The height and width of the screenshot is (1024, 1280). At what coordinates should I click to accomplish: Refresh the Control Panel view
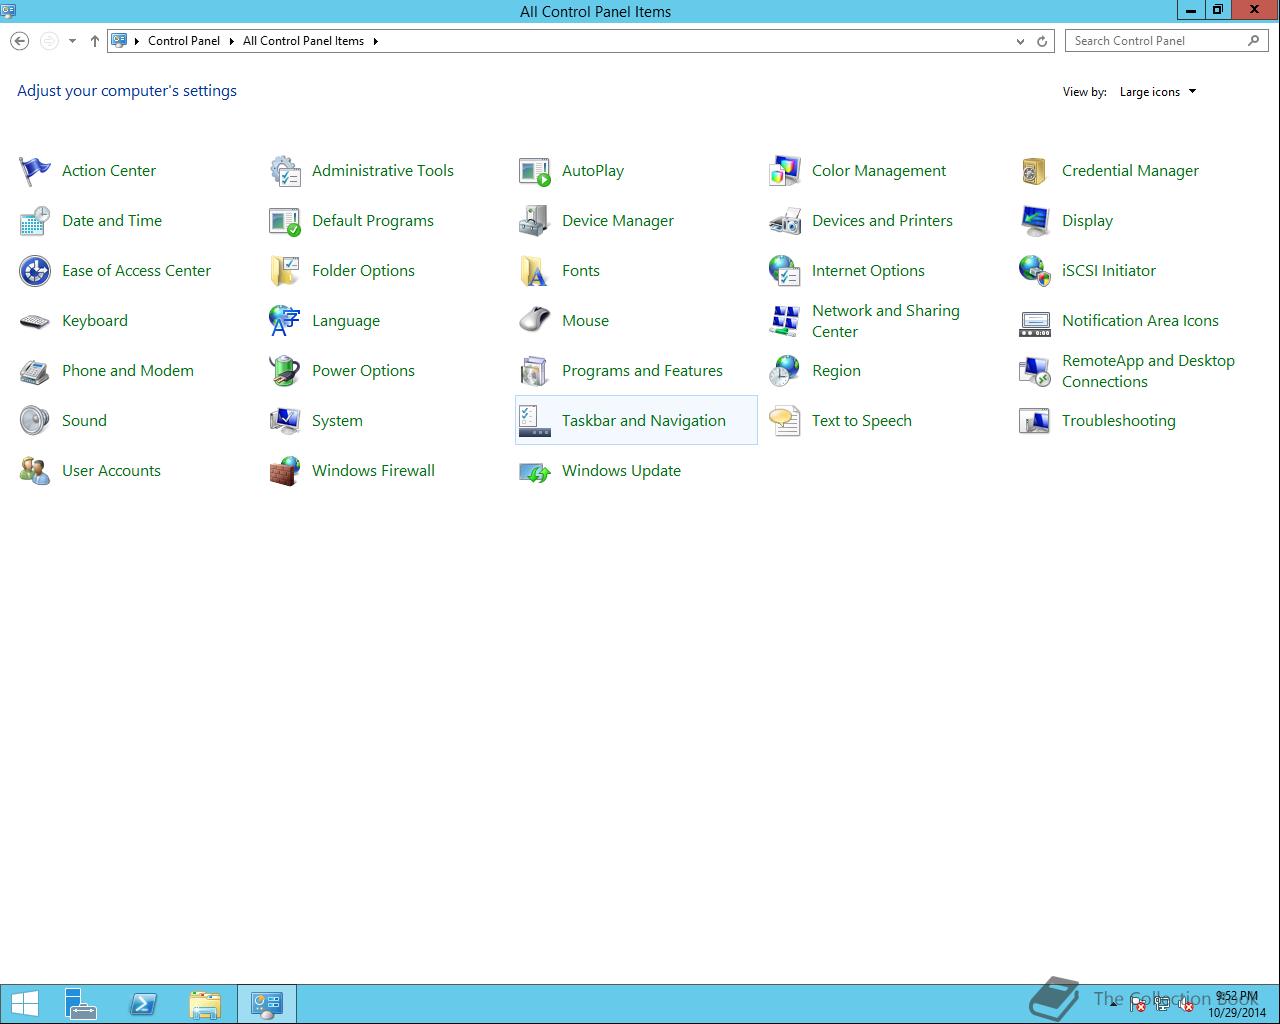pos(1042,41)
